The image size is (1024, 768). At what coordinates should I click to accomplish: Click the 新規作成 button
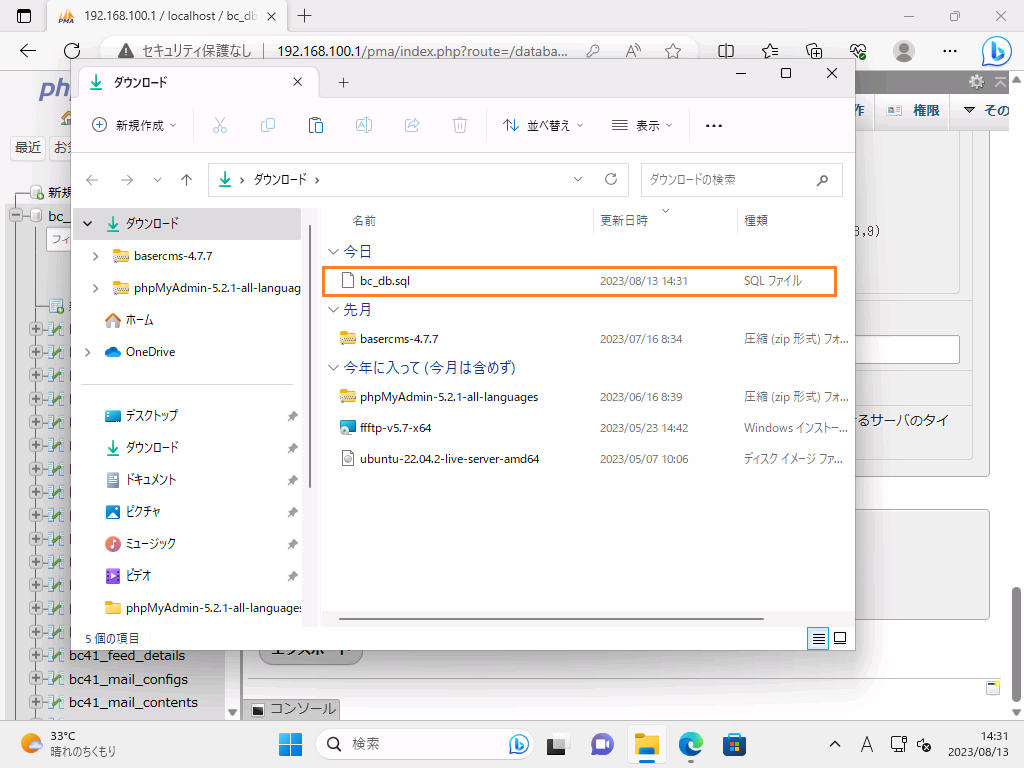click(134, 125)
